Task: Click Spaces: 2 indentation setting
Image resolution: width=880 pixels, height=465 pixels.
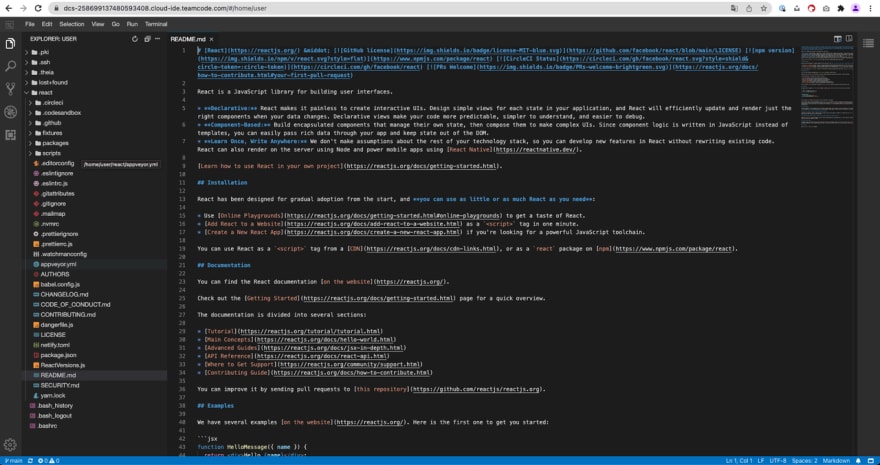Action: pos(805,461)
